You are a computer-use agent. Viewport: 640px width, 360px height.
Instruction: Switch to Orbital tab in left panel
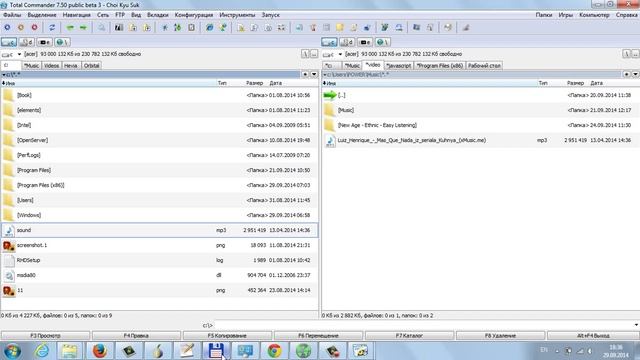click(91, 65)
